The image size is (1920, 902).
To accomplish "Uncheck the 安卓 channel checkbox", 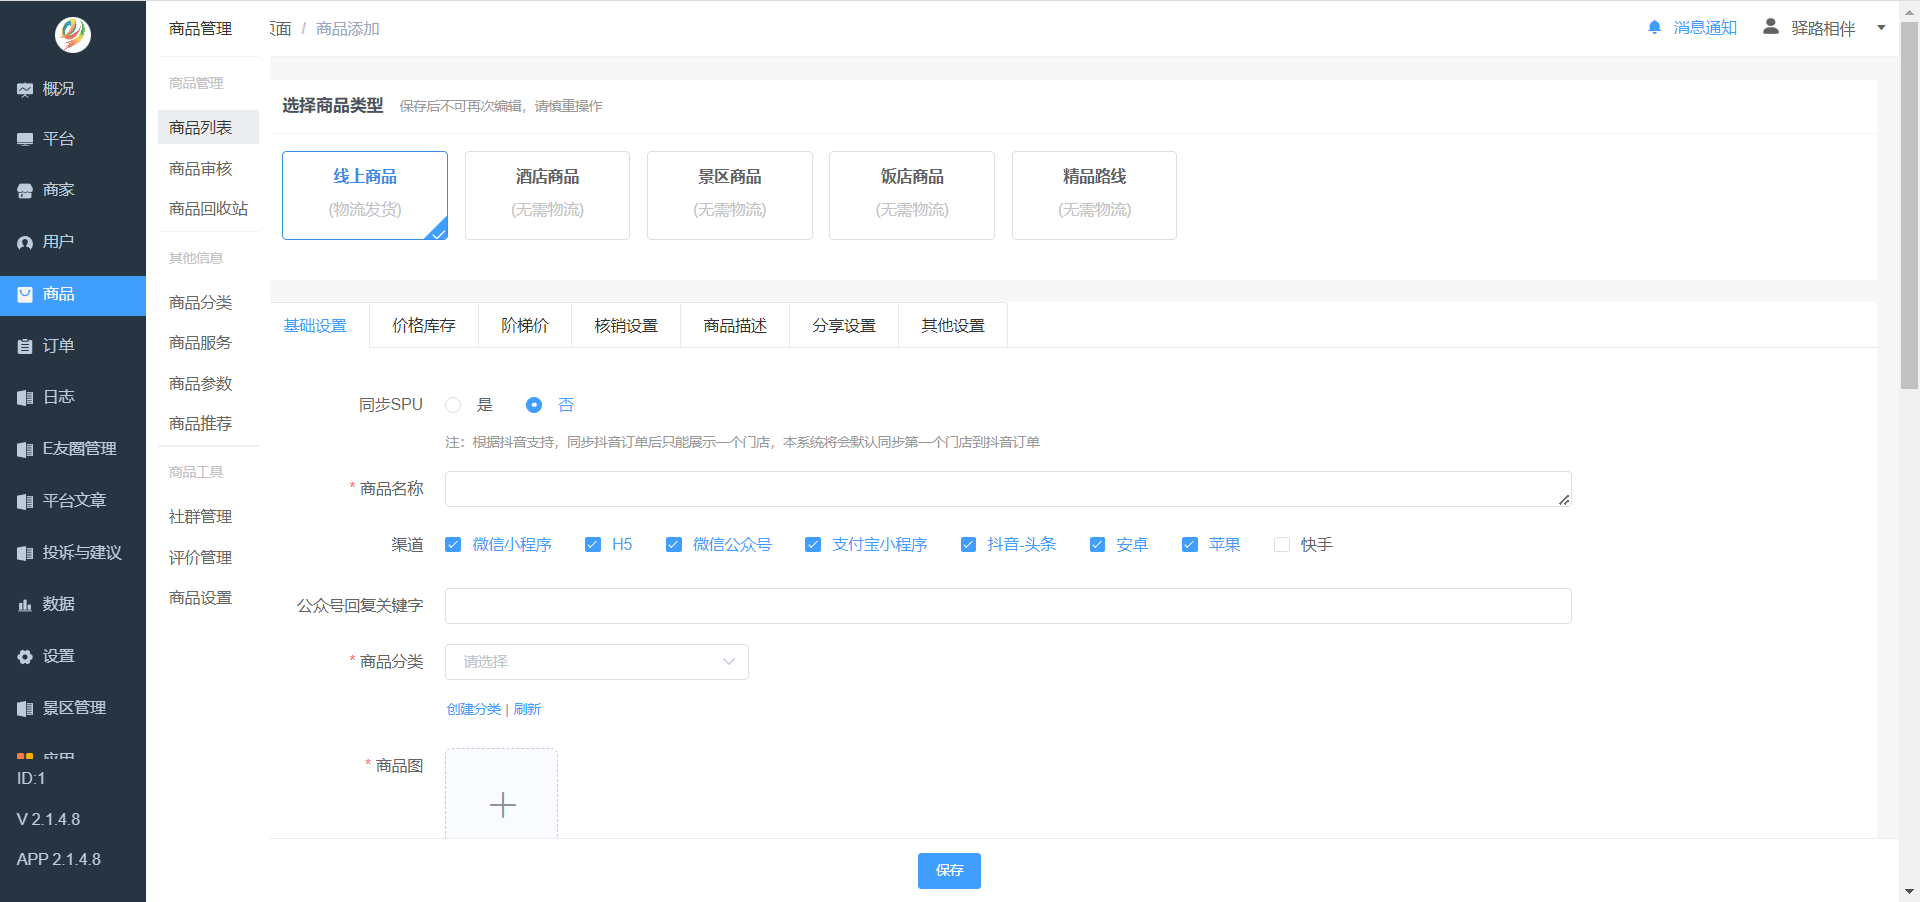I will tap(1097, 545).
